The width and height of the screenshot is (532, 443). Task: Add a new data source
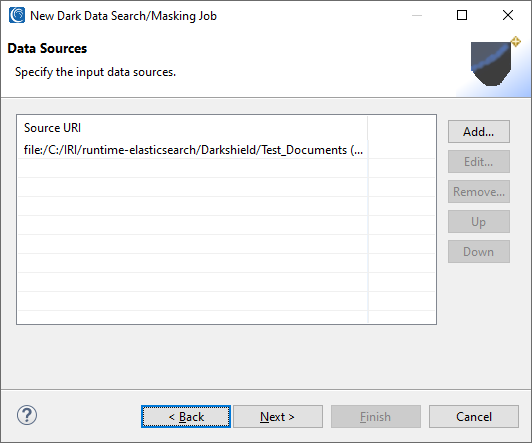[x=479, y=132]
